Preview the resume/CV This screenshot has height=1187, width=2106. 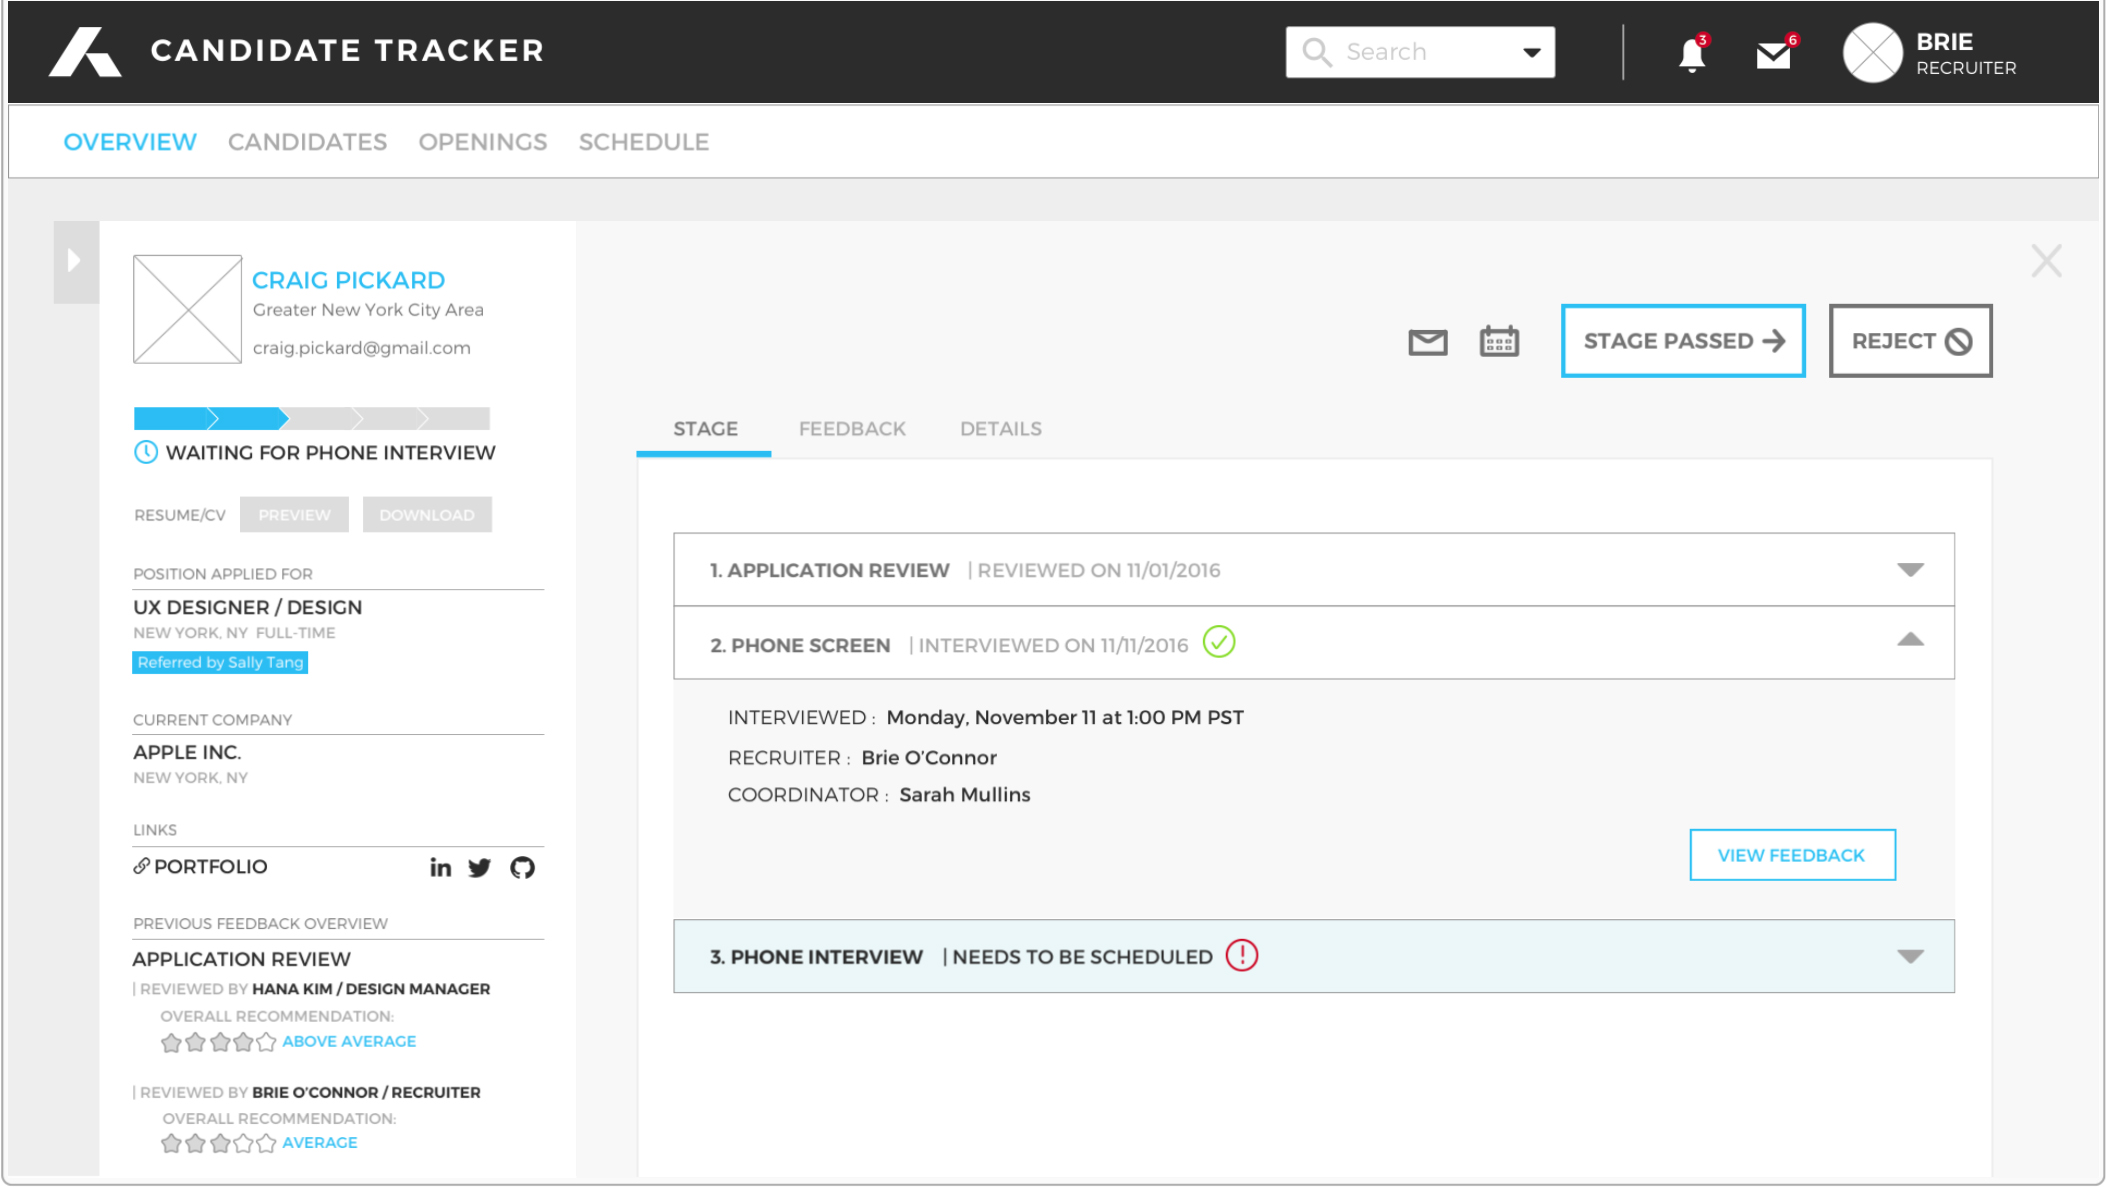pos(294,515)
